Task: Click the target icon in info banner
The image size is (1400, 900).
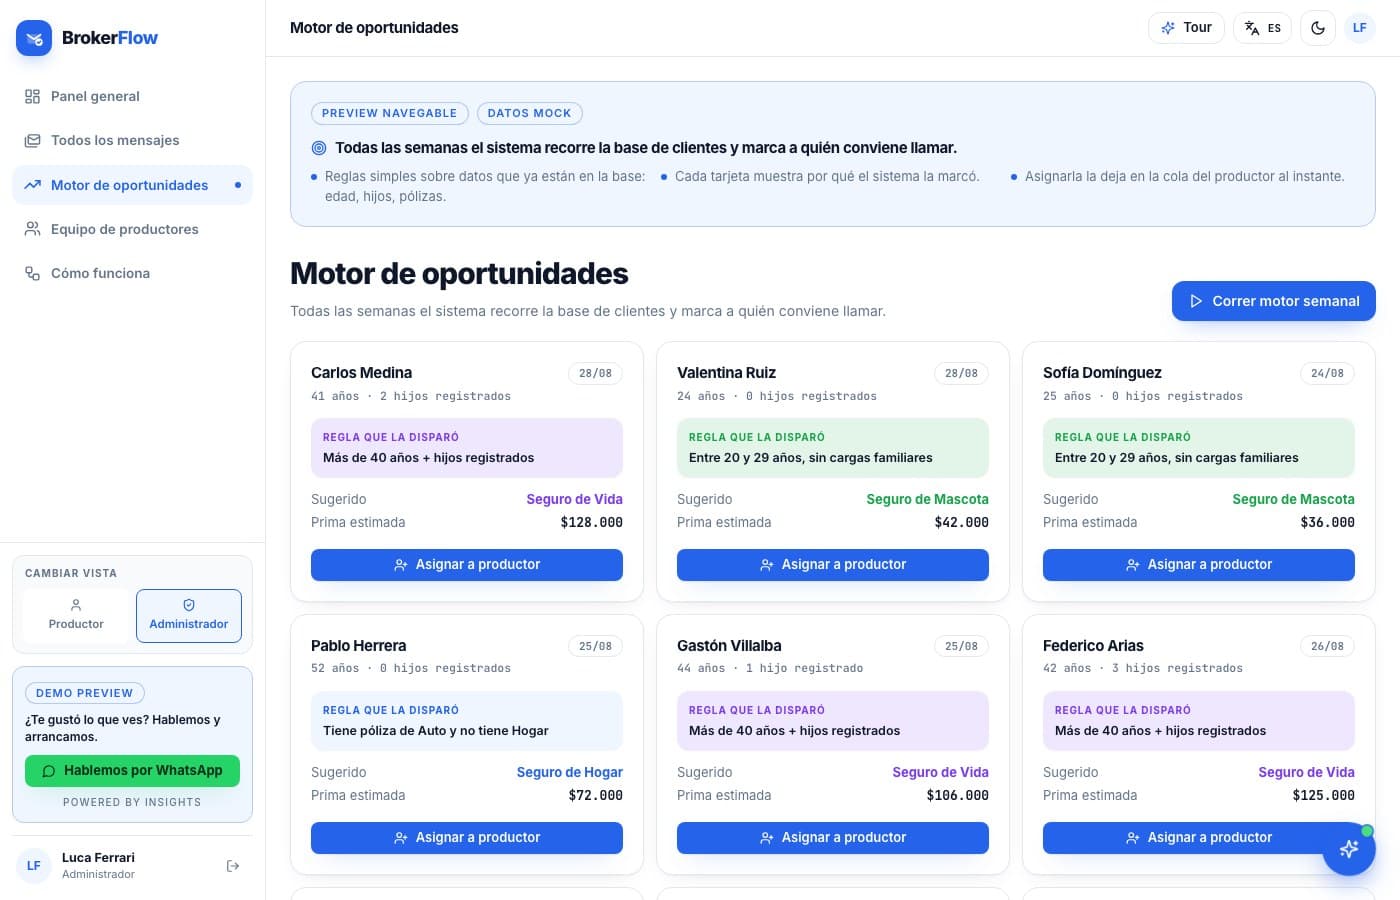Action: [319, 148]
